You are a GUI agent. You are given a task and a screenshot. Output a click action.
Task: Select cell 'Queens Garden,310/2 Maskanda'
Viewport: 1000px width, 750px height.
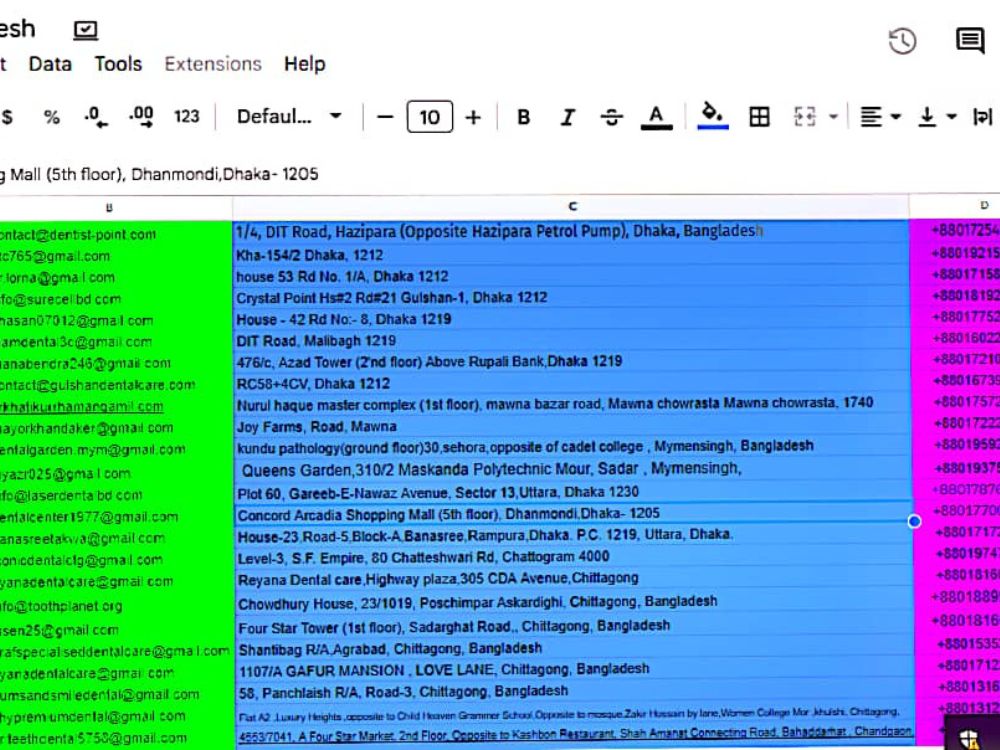coord(571,470)
